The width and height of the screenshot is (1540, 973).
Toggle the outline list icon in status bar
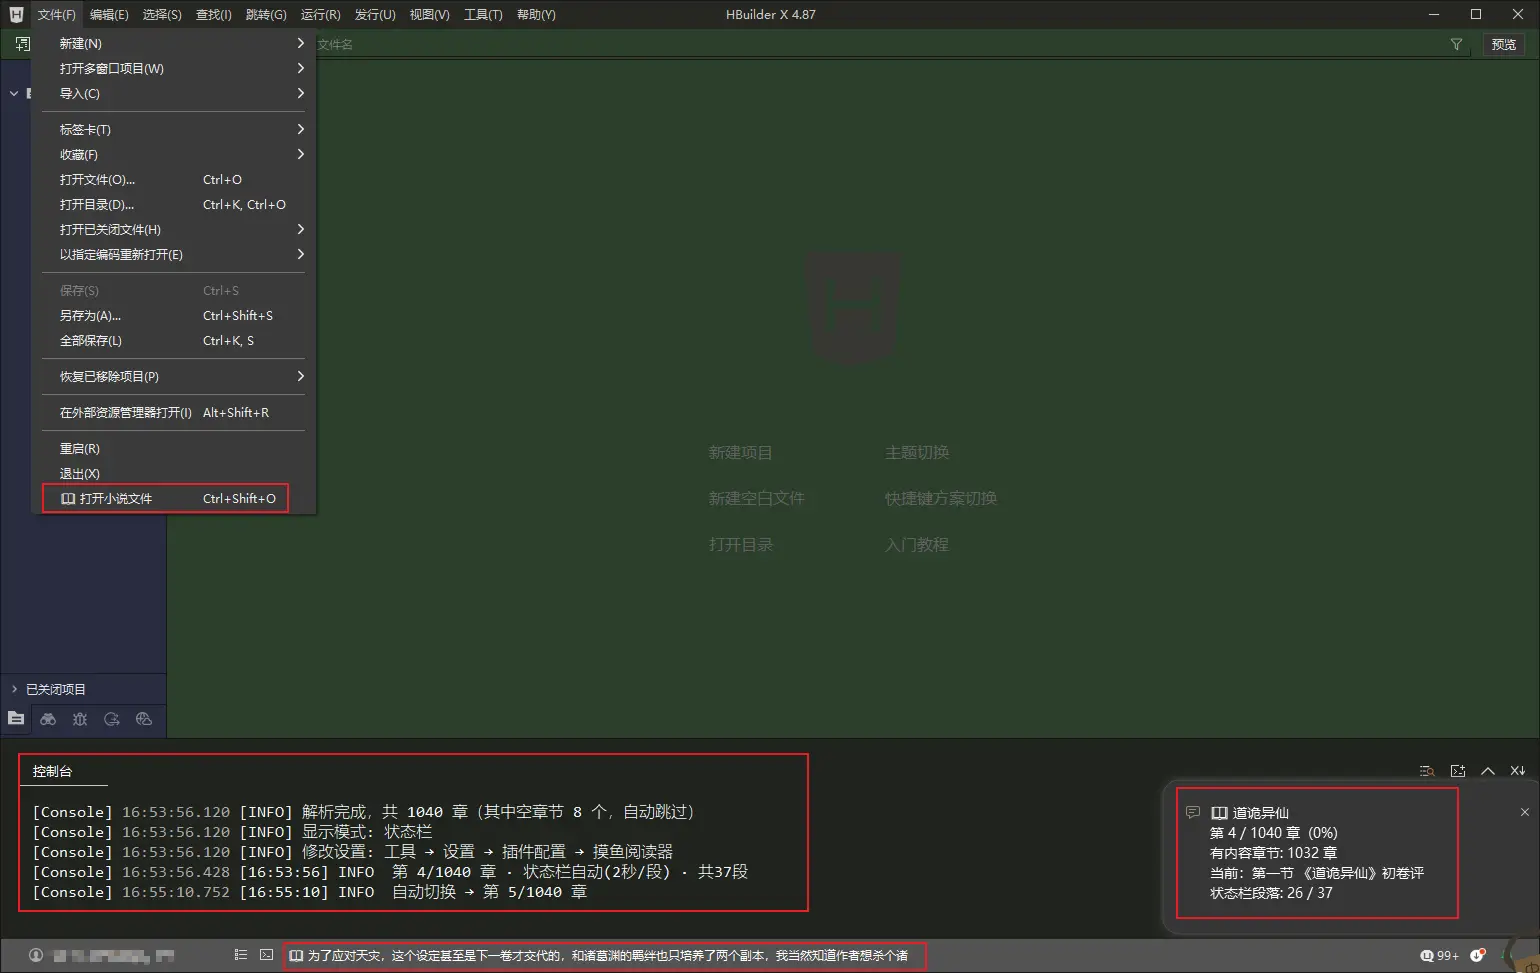coord(240,955)
